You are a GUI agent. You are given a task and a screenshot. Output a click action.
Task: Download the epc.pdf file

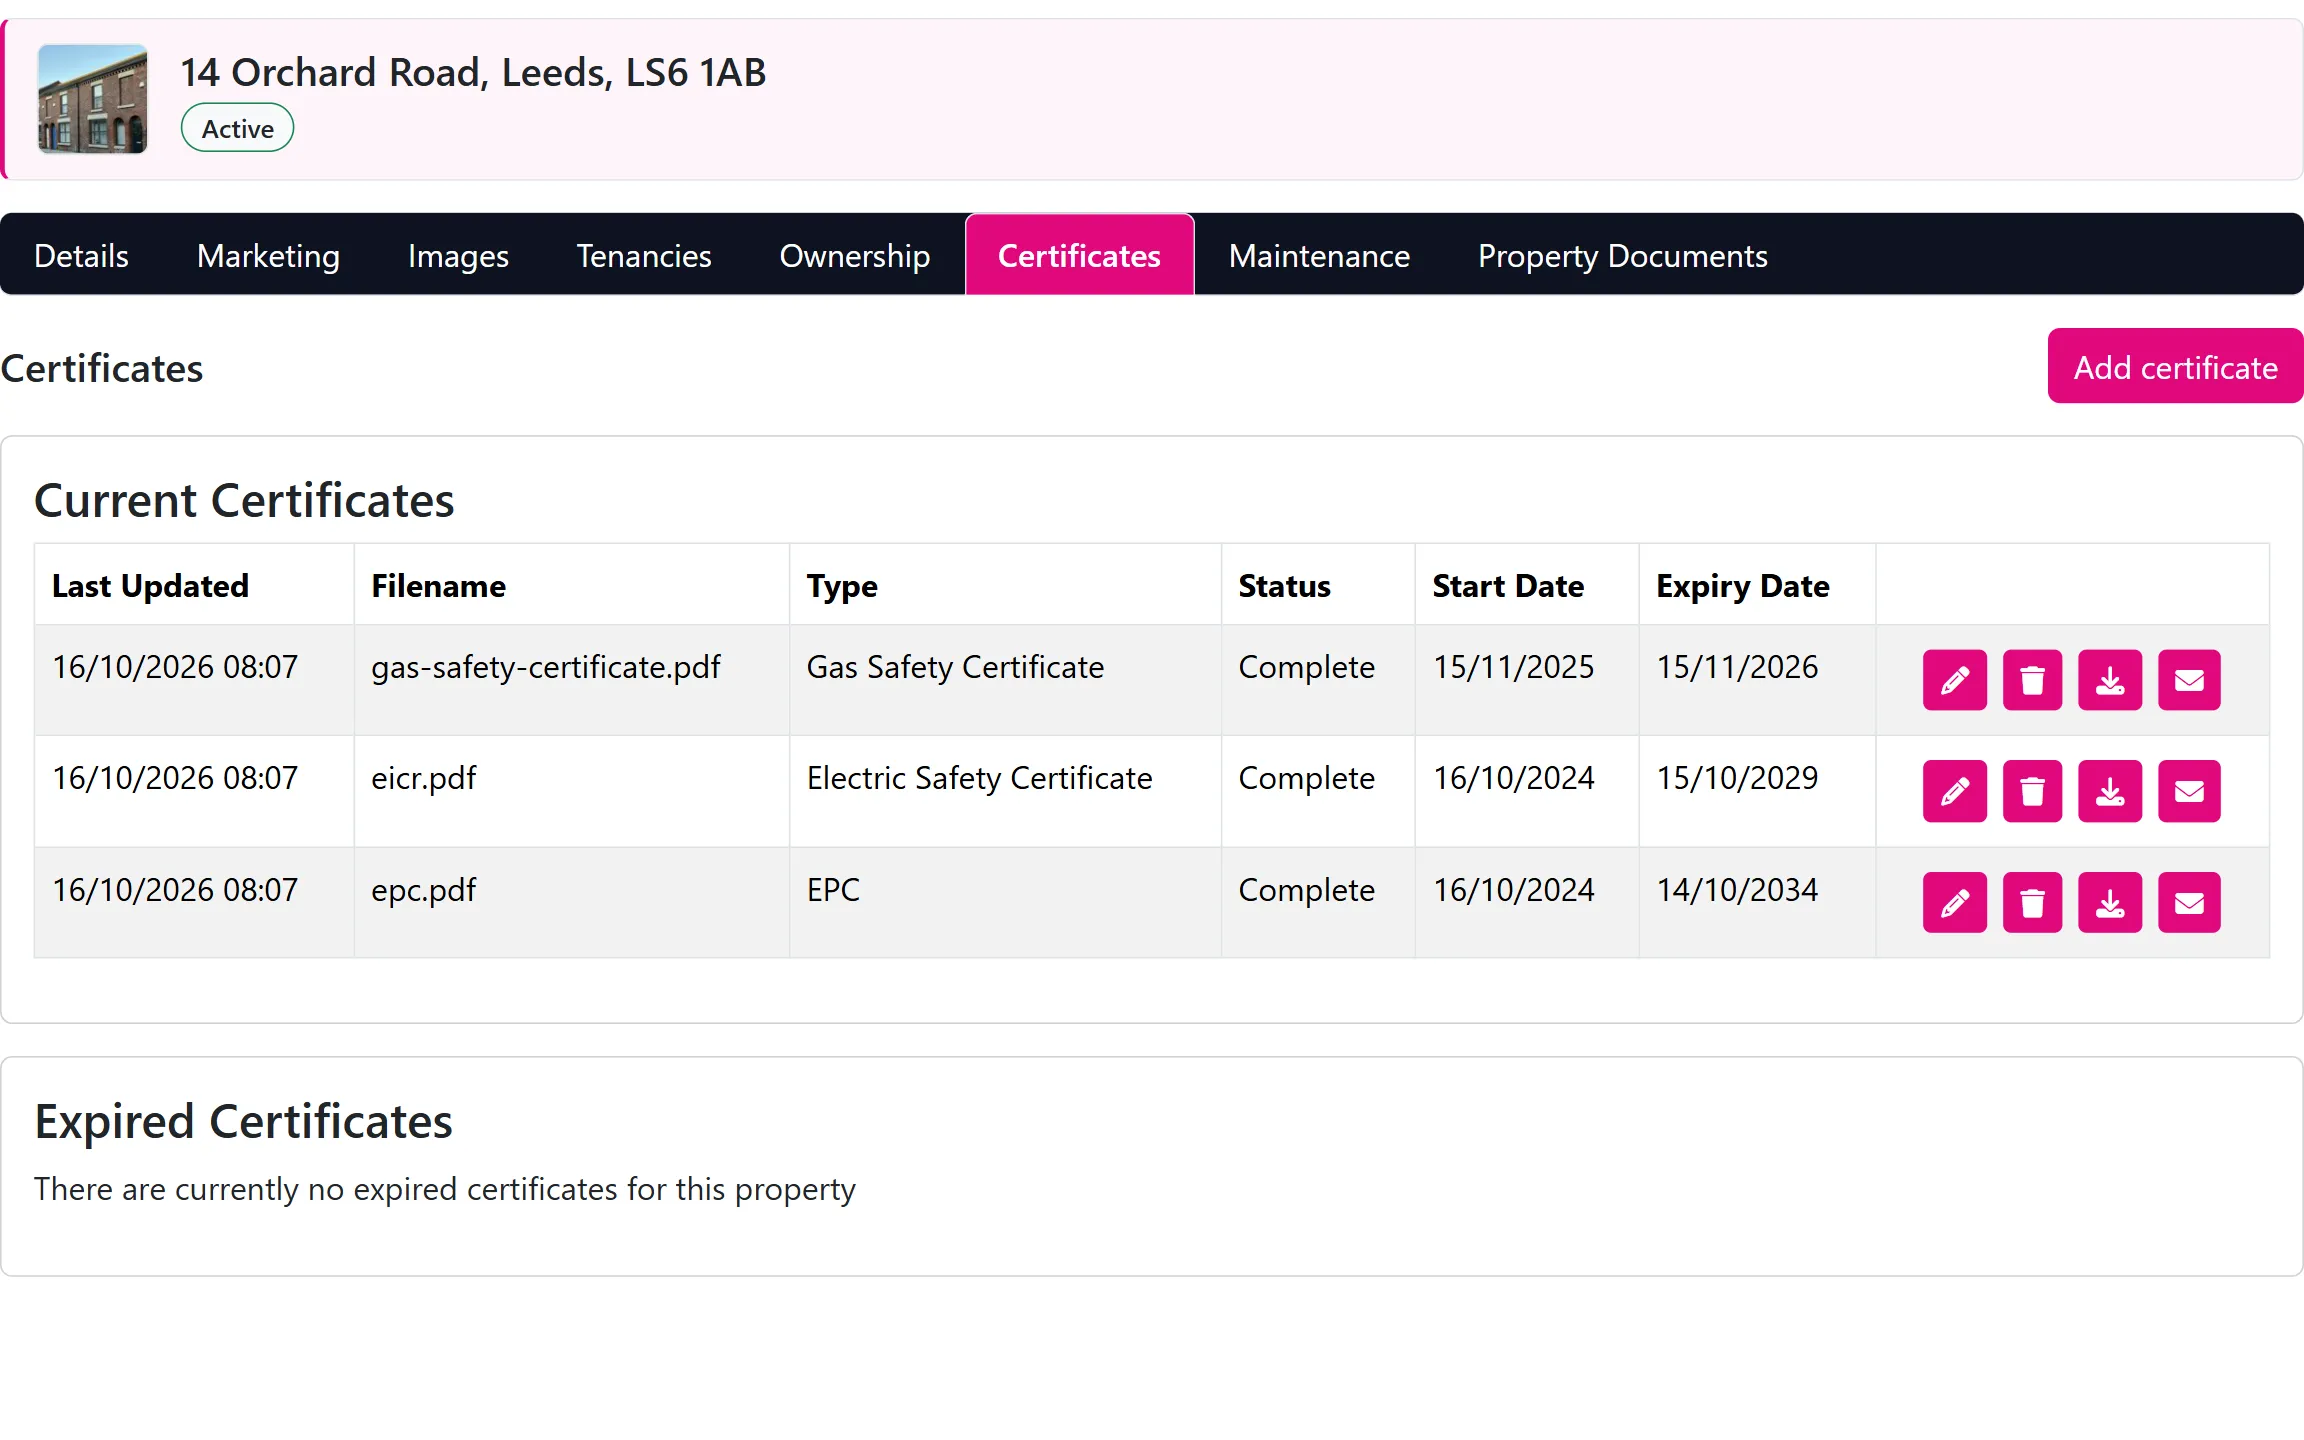tap(2110, 903)
